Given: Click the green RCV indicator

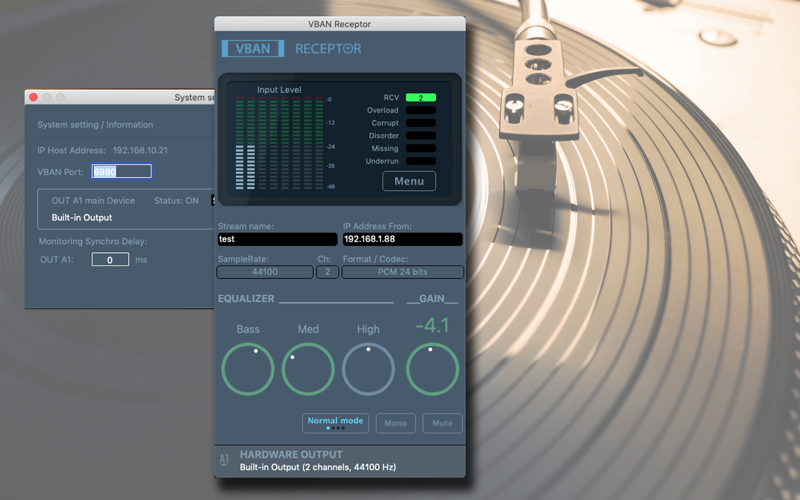Looking at the screenshot, I should click(x=420, y=97).
